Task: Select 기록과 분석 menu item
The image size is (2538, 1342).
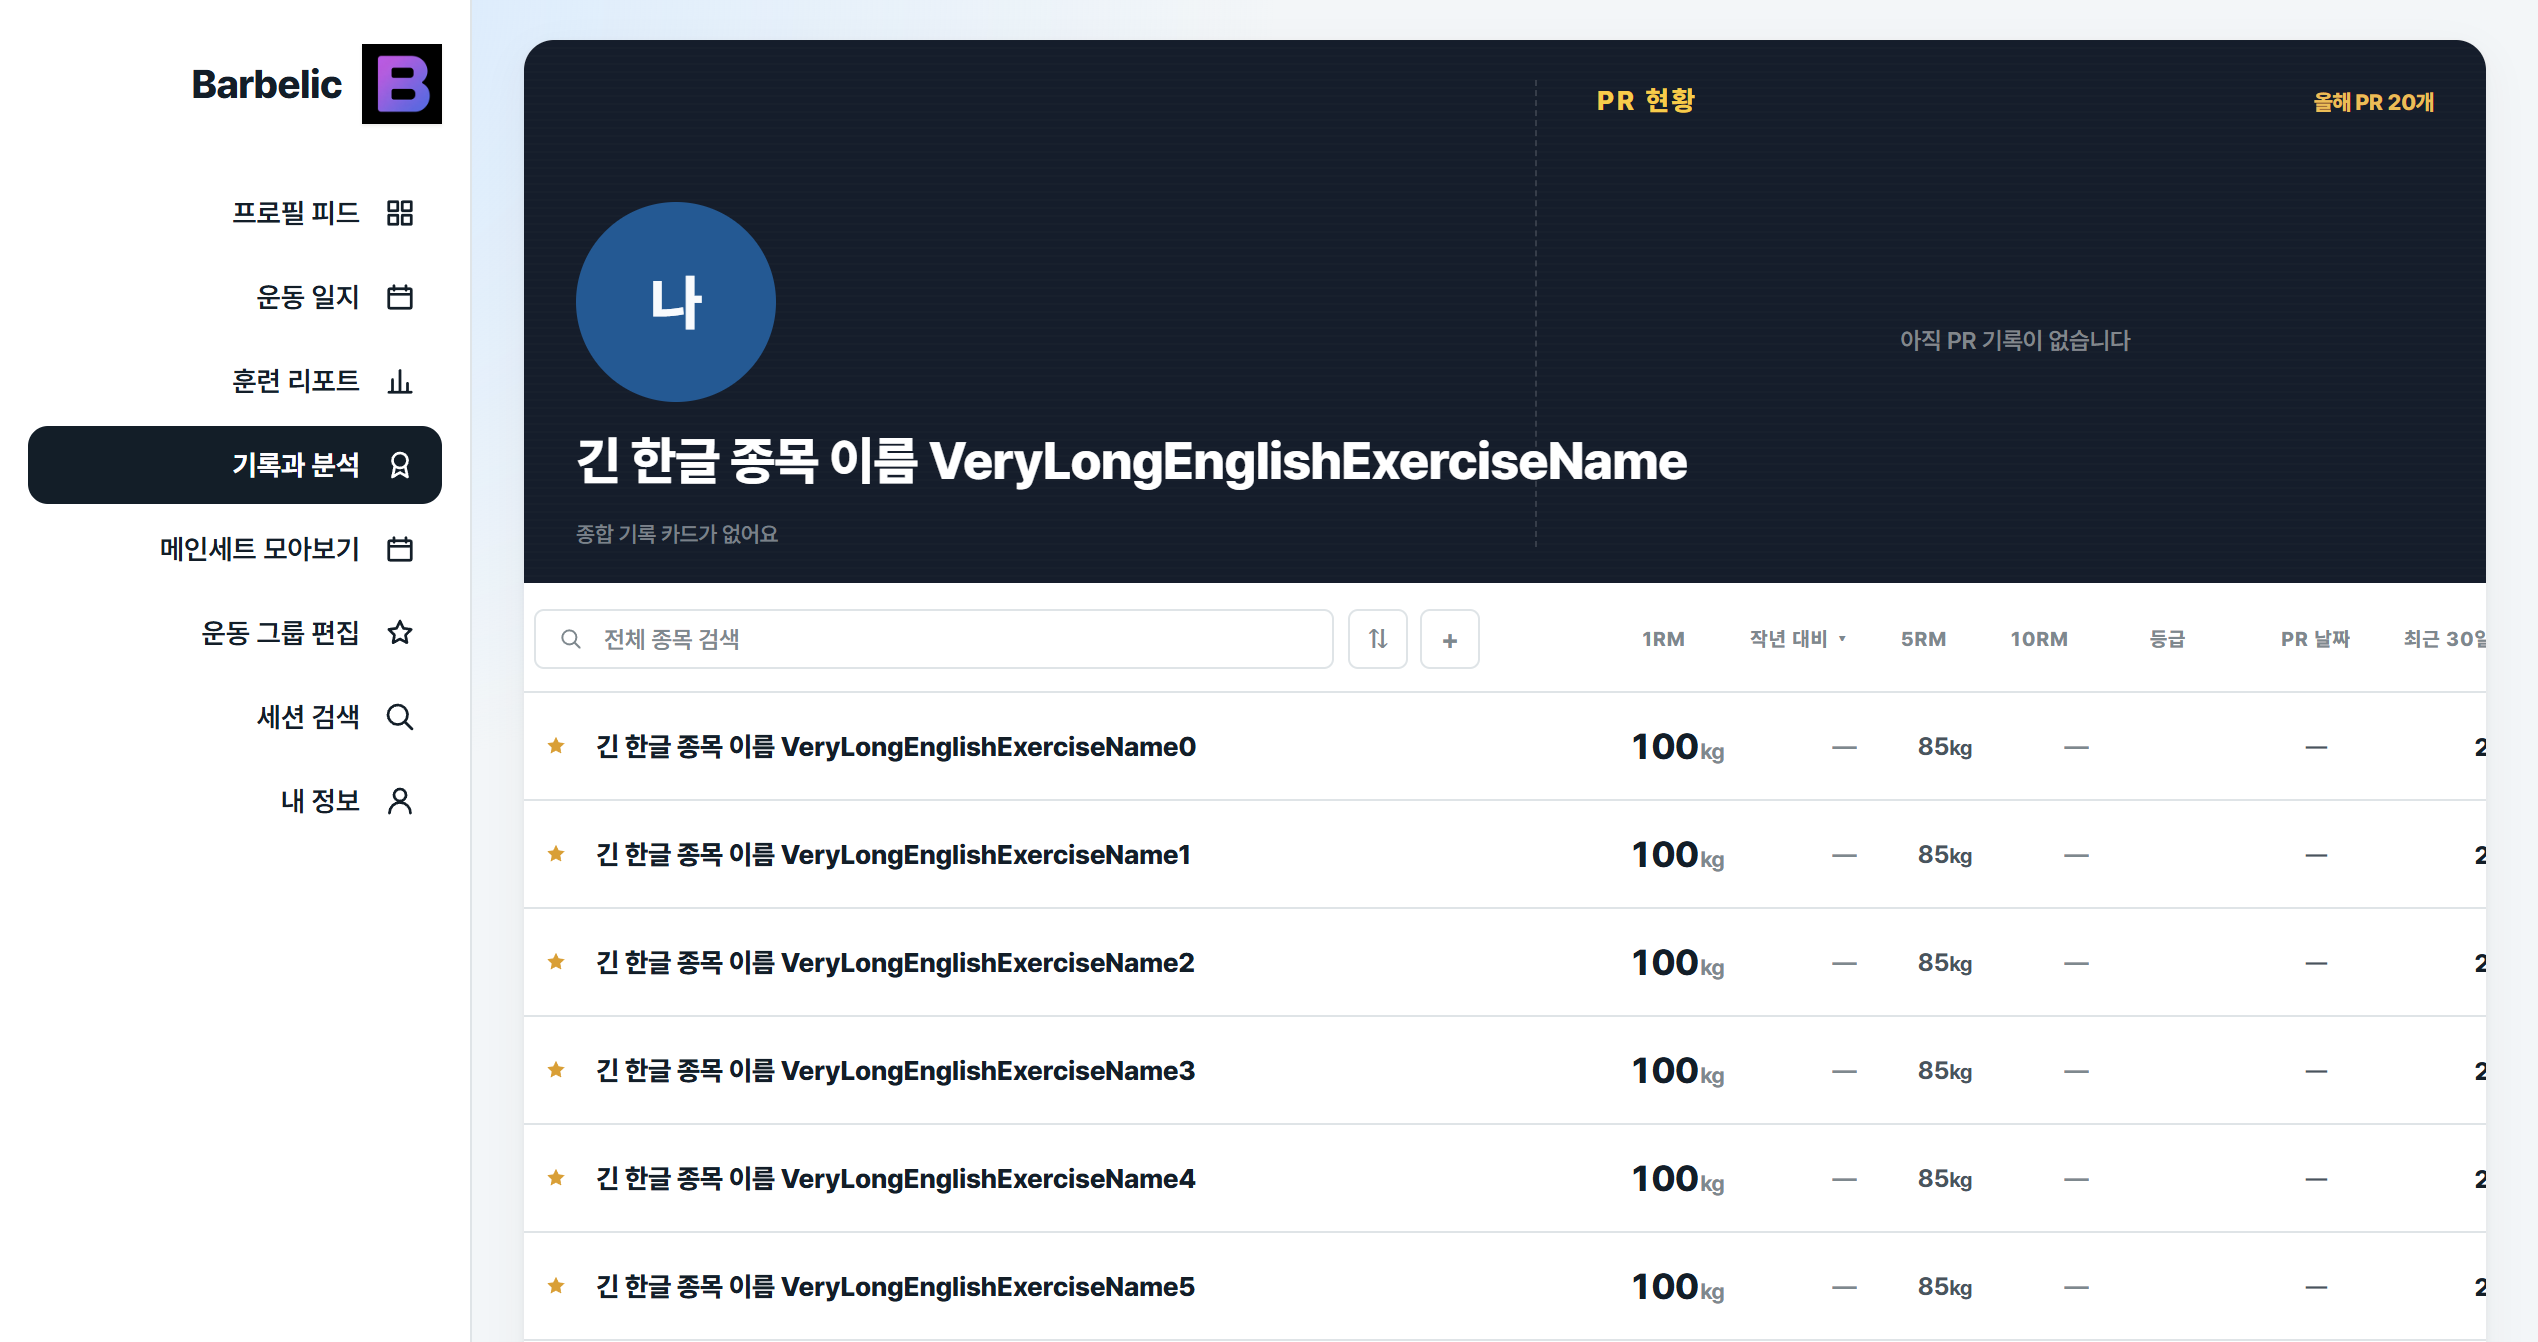Action: click(x=235, y=465)
